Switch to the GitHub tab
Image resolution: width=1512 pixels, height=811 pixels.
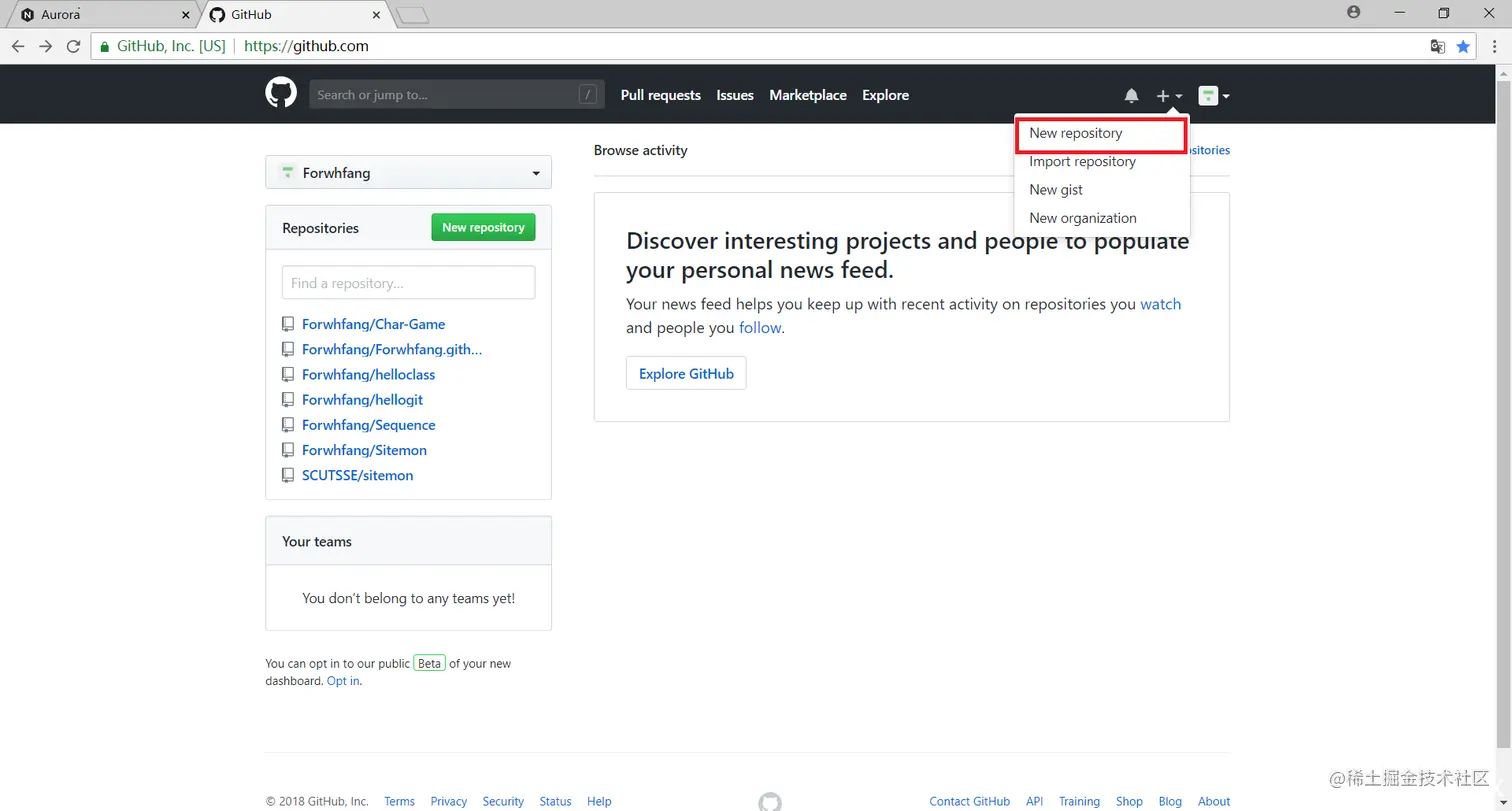[295, 15]
